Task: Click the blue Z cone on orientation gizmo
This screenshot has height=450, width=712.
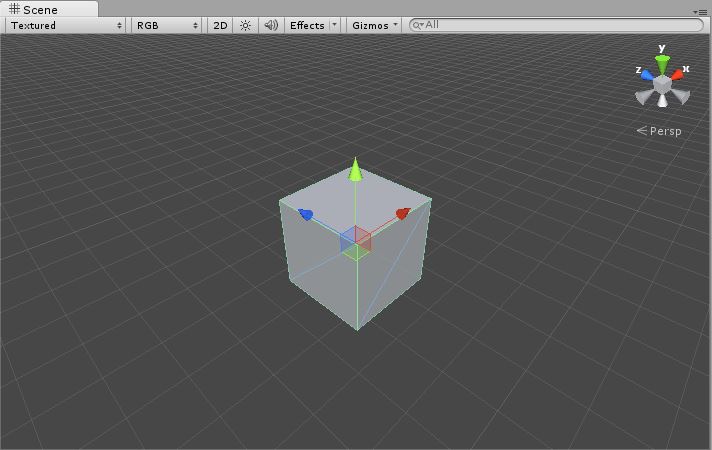Action: point(647,75)
